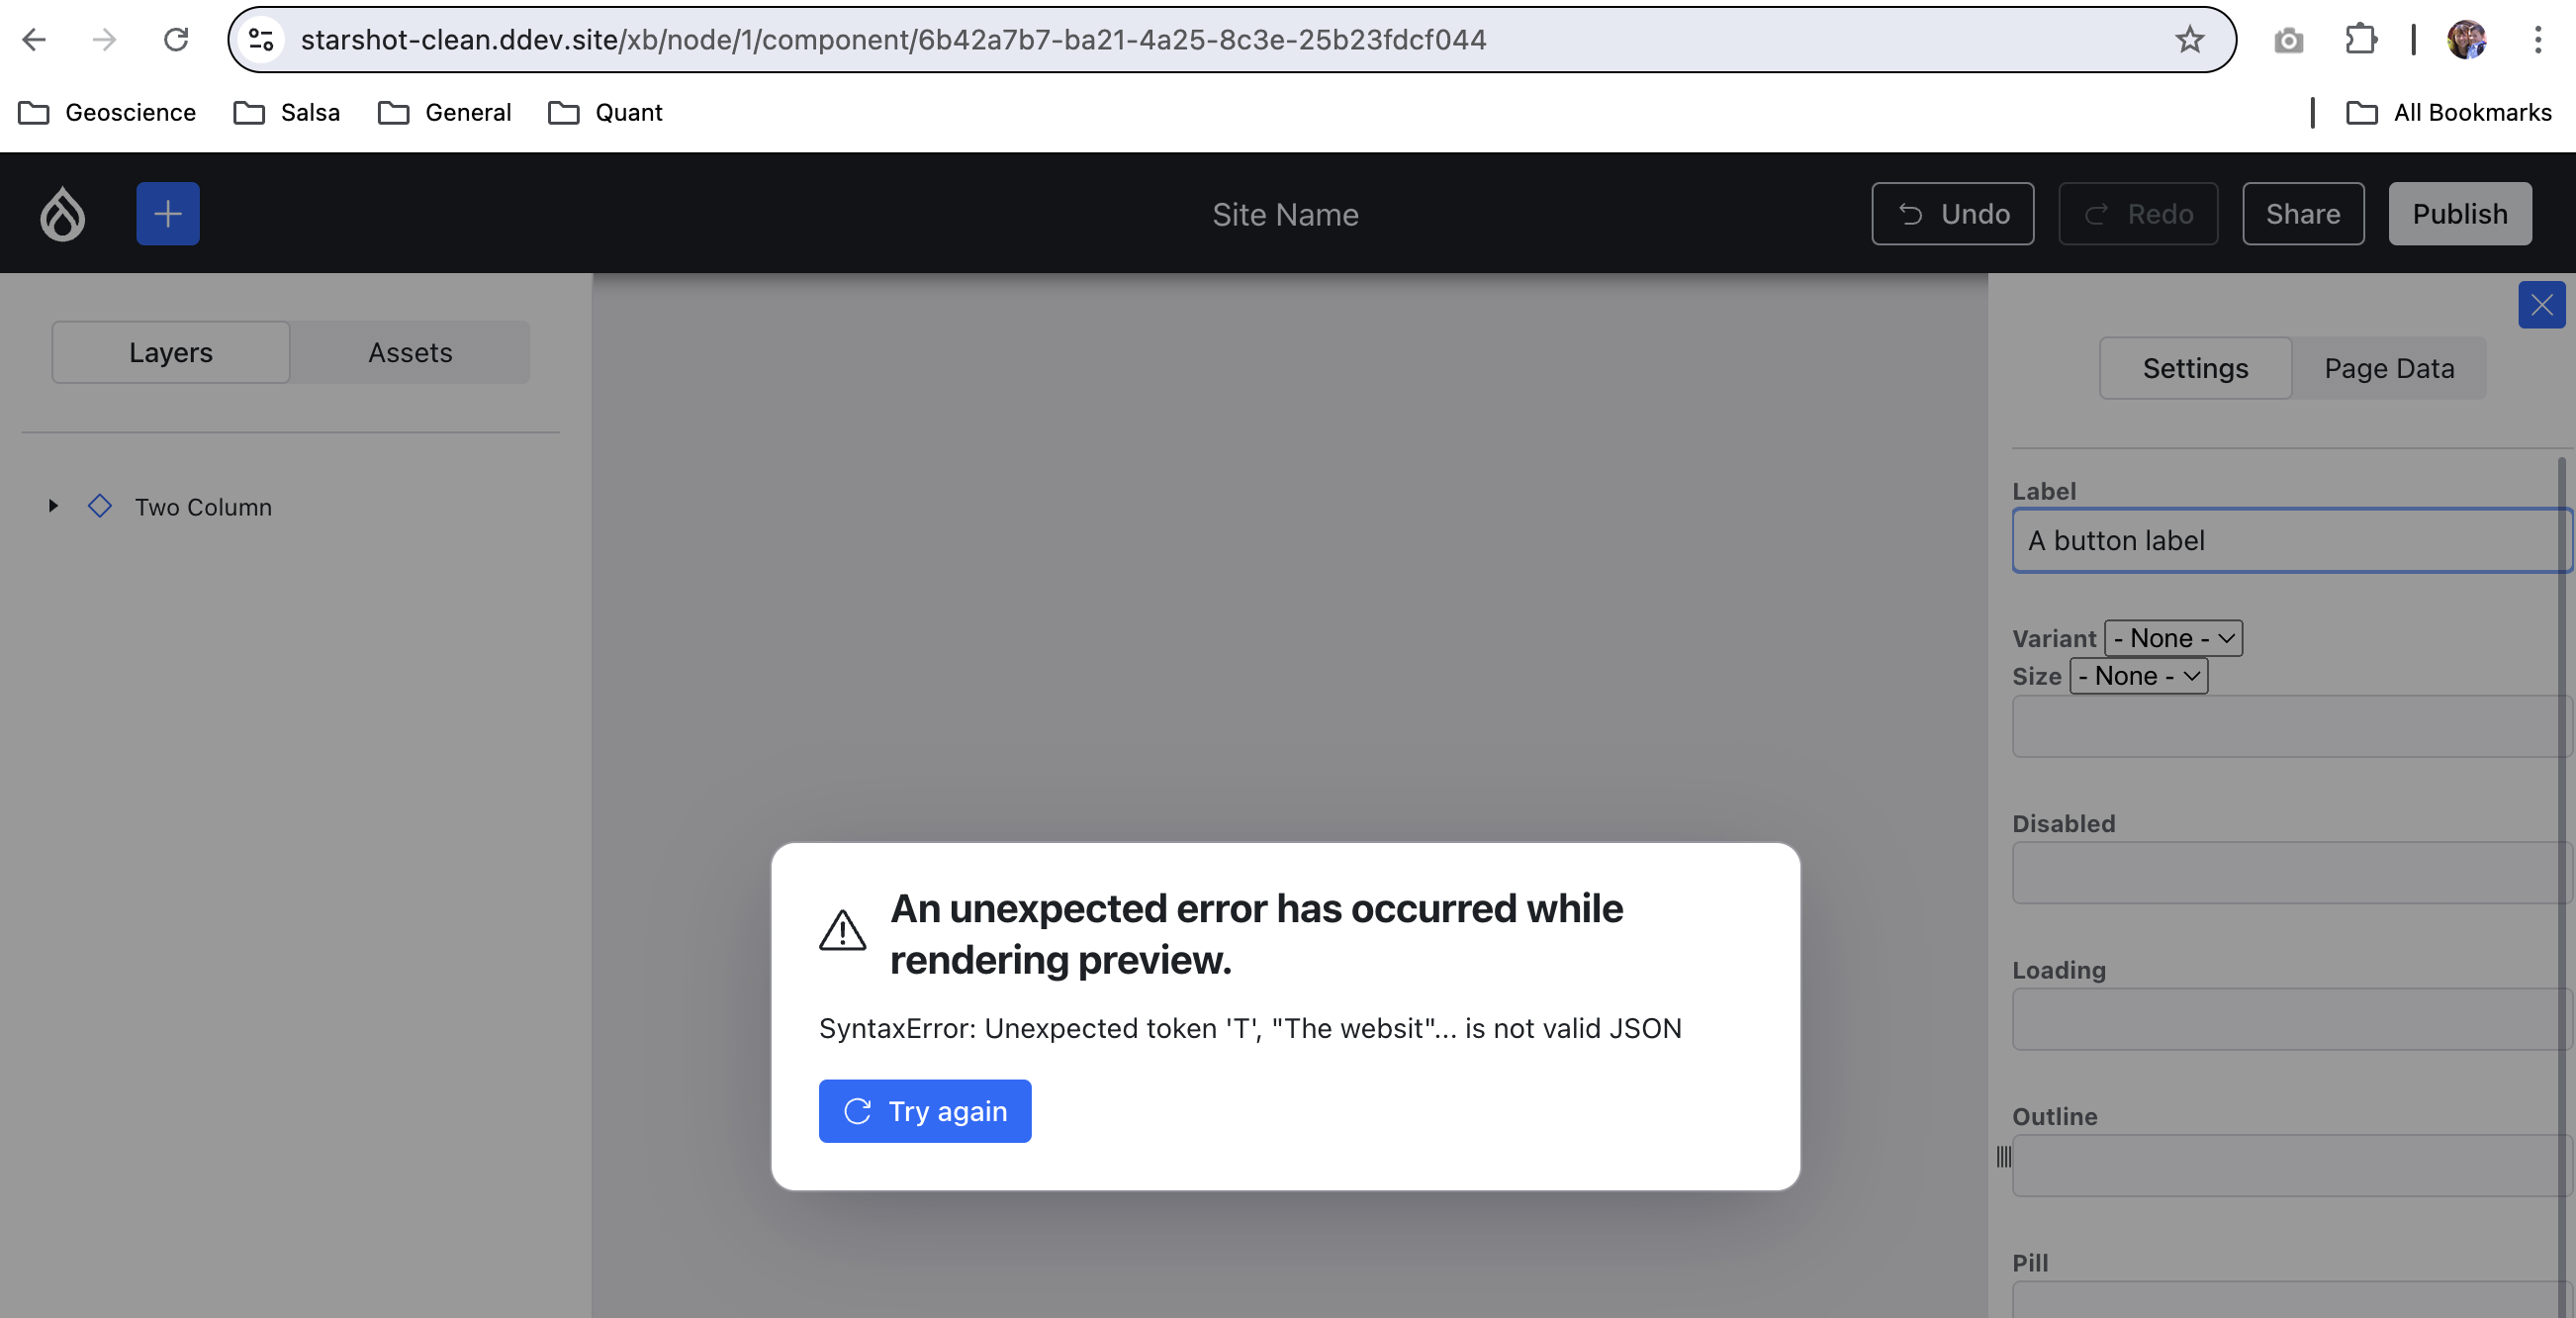Viewport: 2576px width, 1318px height.
Task: Open the Variant dropdown
Action: coord(2173,638)
